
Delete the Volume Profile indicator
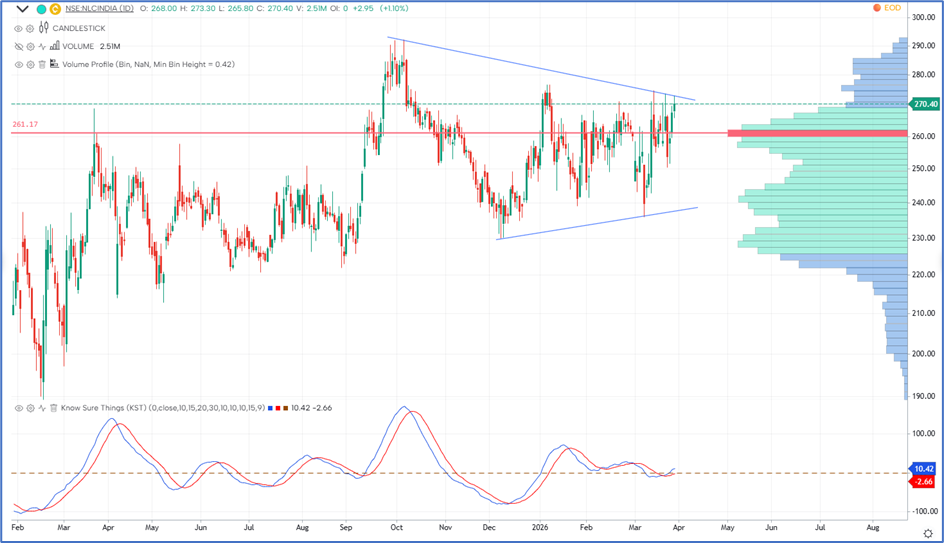click(x=42, y=64)
